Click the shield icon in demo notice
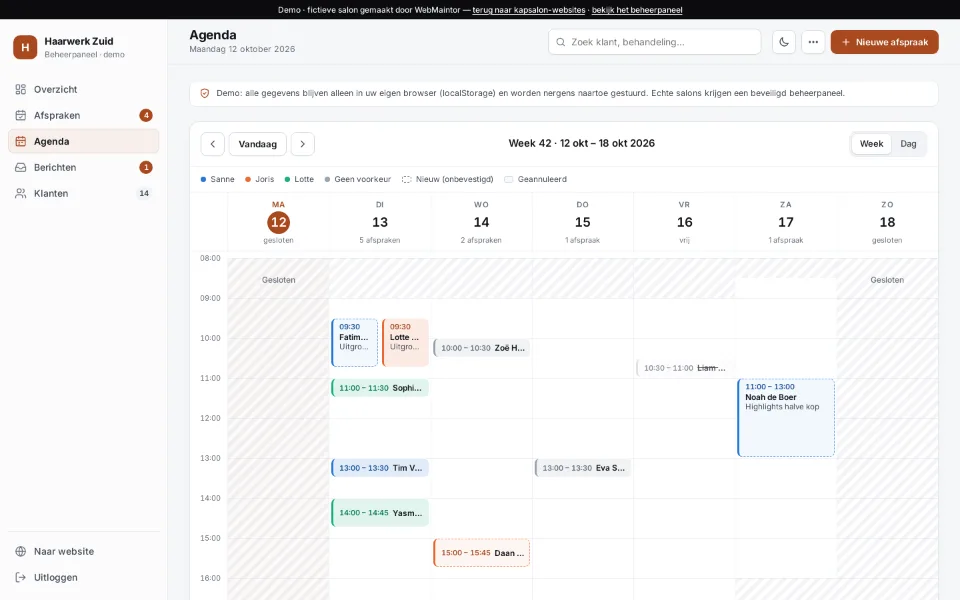Viewport: 960px width, 600px height. point(205,94)
